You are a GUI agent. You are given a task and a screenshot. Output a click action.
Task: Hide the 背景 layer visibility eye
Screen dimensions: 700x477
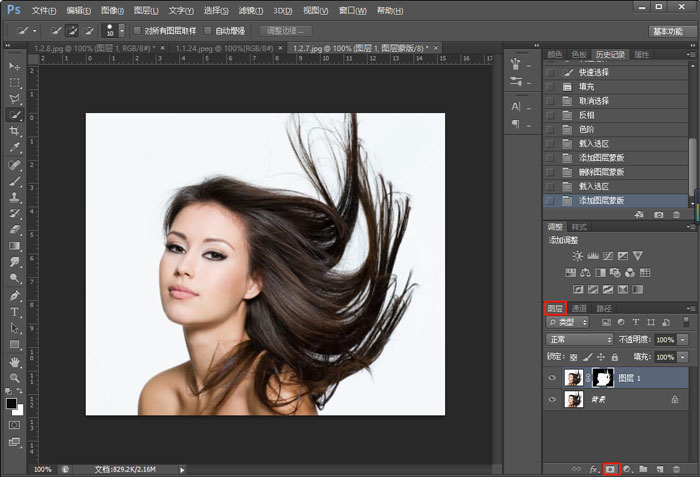pyautogui.click(x=552, y=399)
